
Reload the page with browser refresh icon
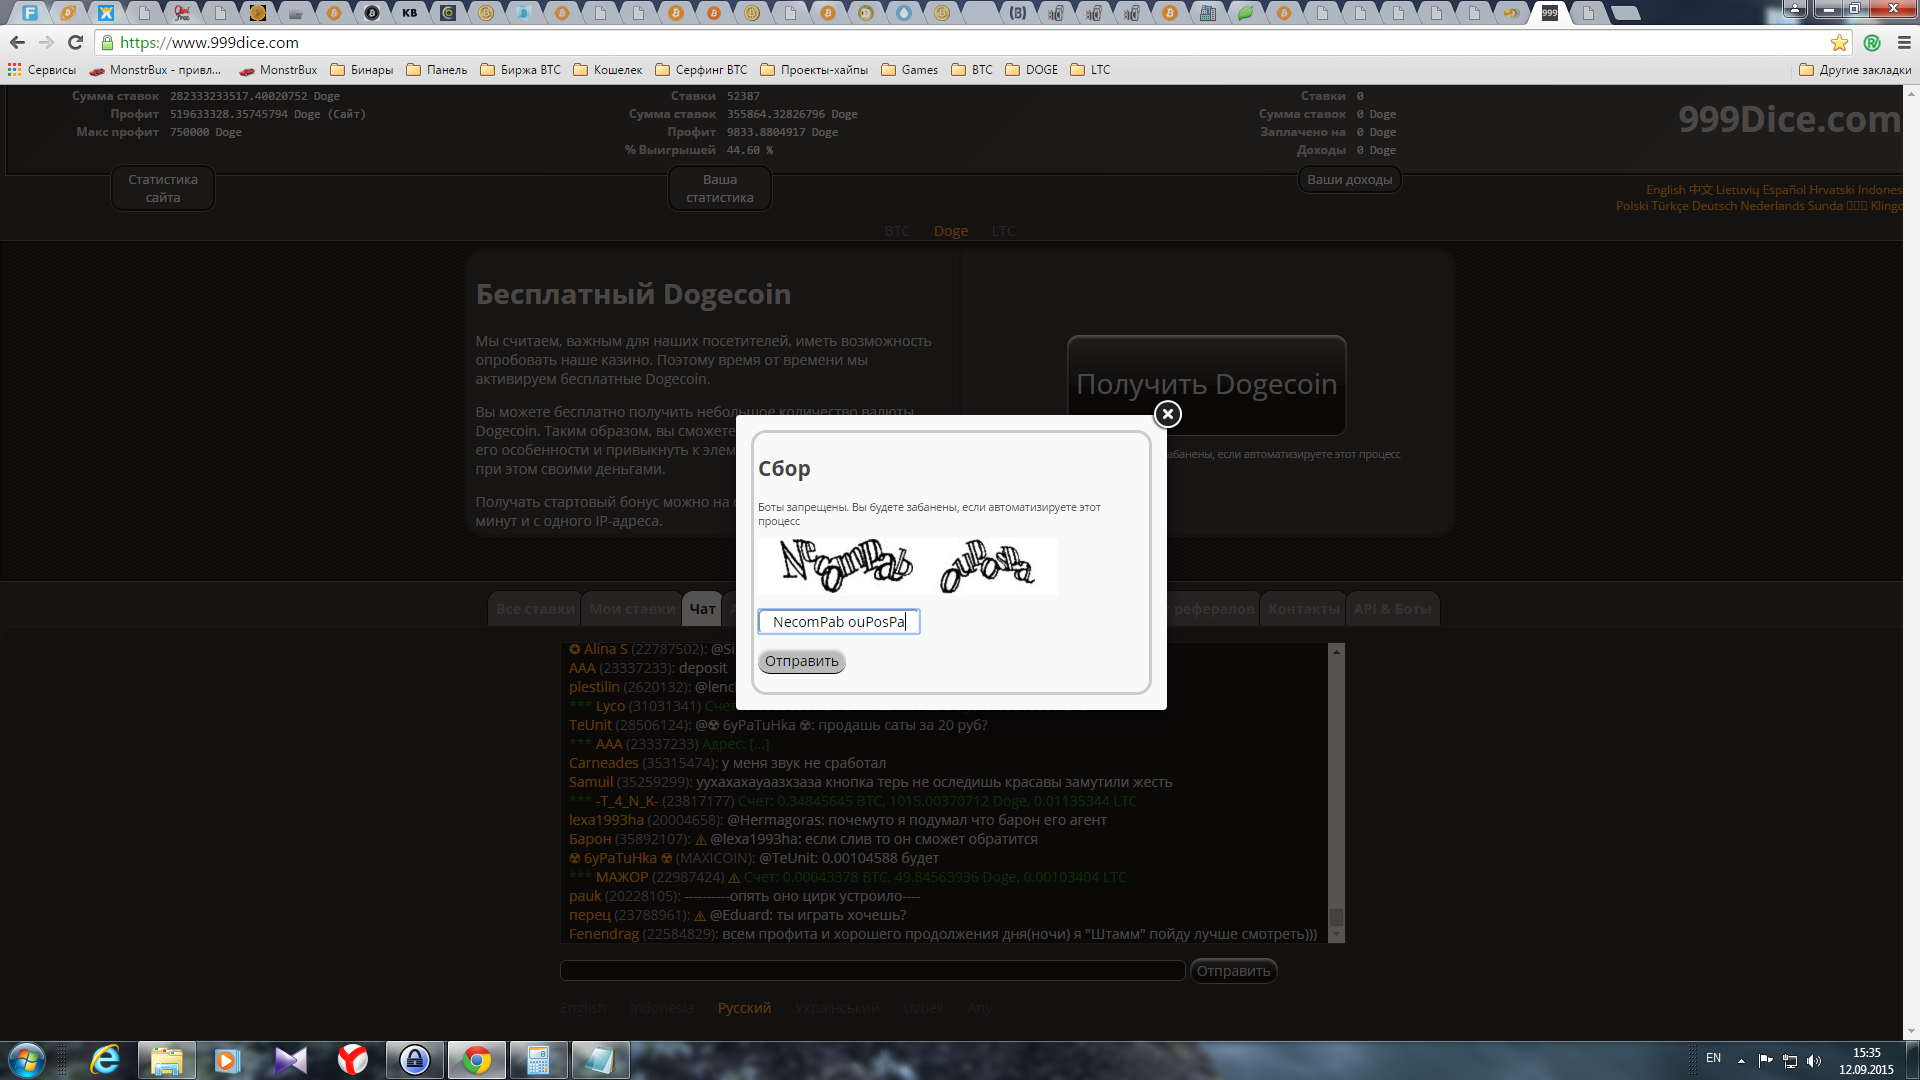point(75,42)
